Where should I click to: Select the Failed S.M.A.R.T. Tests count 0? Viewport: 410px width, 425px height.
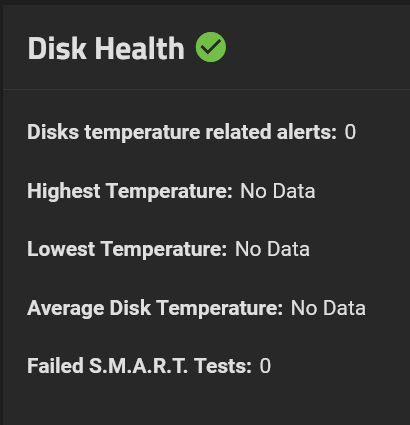(265, 366)
